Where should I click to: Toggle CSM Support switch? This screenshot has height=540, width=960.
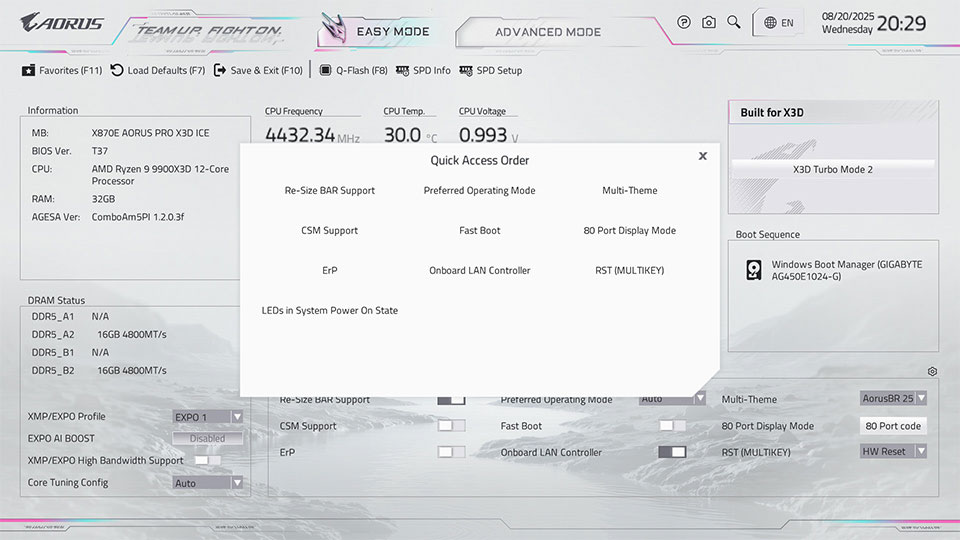tap(451, 426)
